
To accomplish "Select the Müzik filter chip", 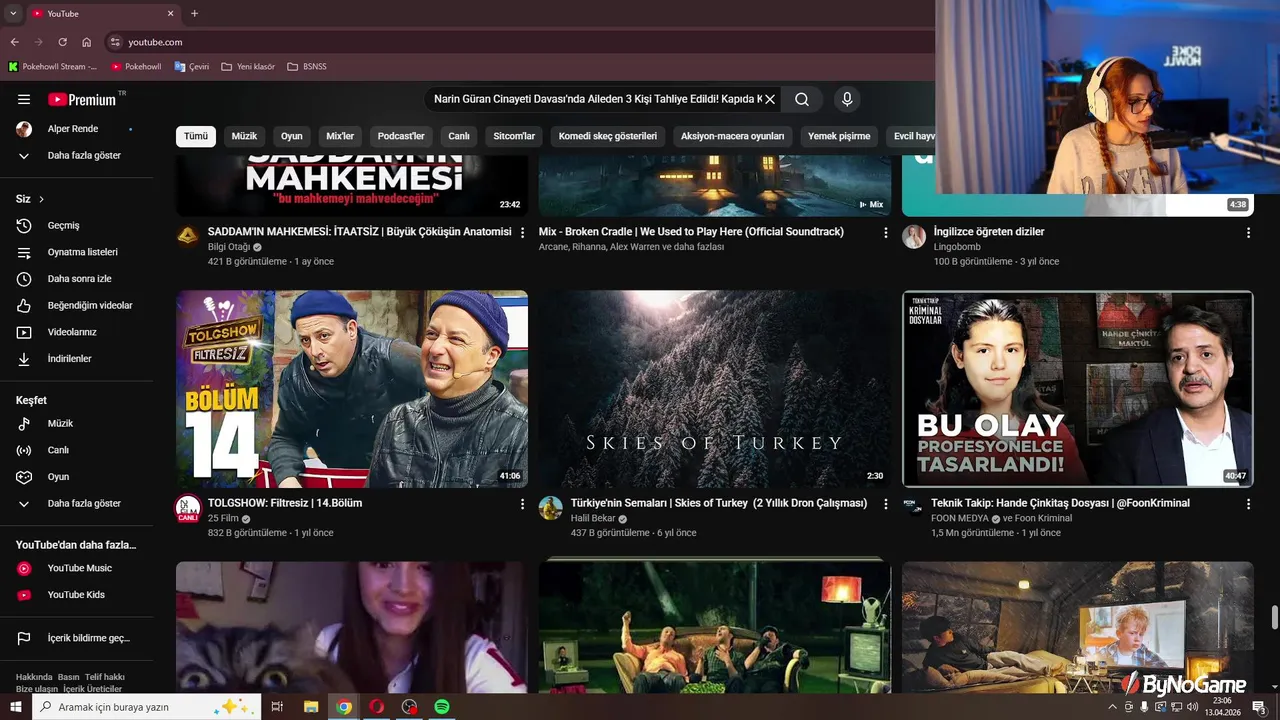I will click(x=244, y=136).
